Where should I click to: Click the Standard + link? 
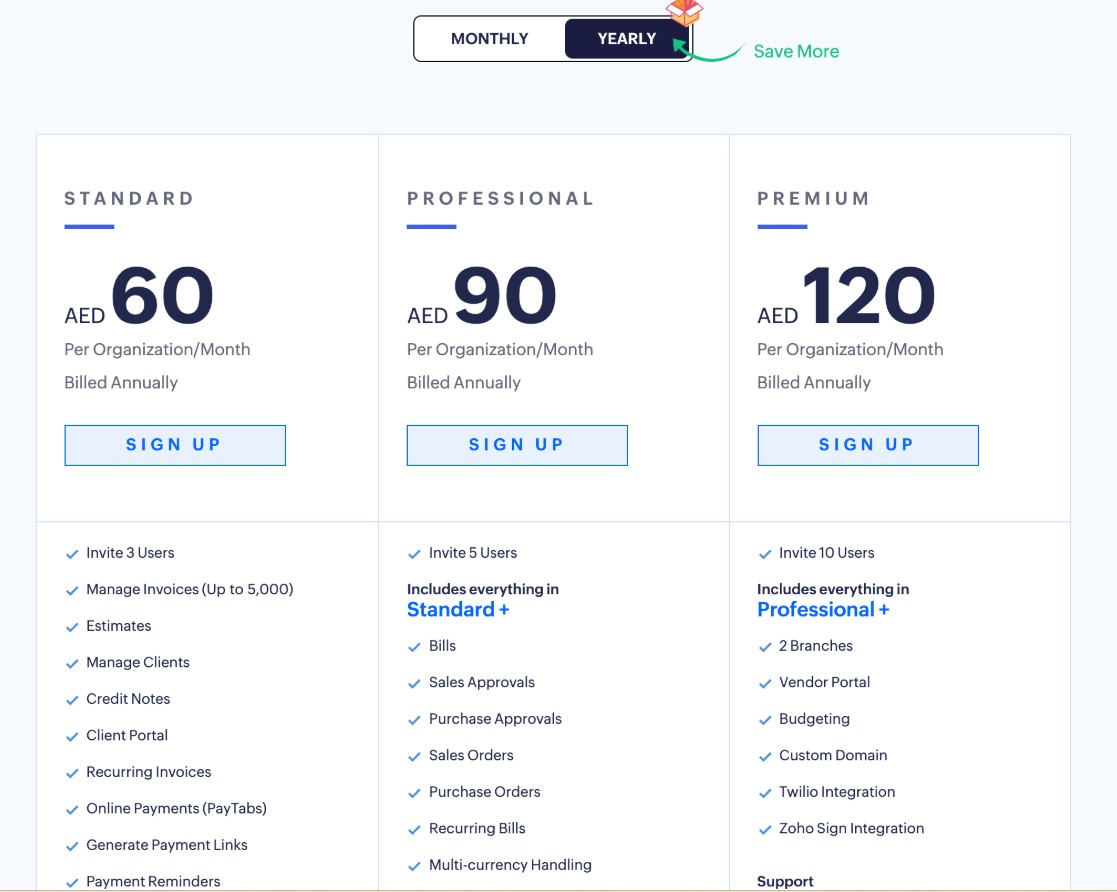click(458, 610)
